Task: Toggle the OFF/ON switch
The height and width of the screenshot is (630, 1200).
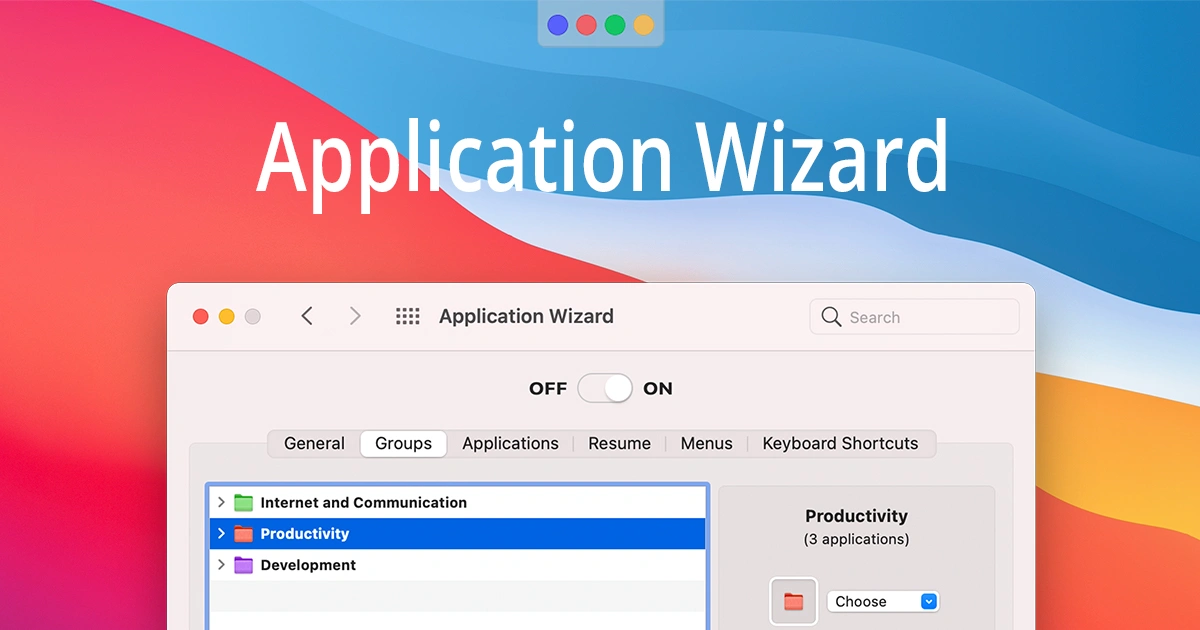Action: pos(606,388)
